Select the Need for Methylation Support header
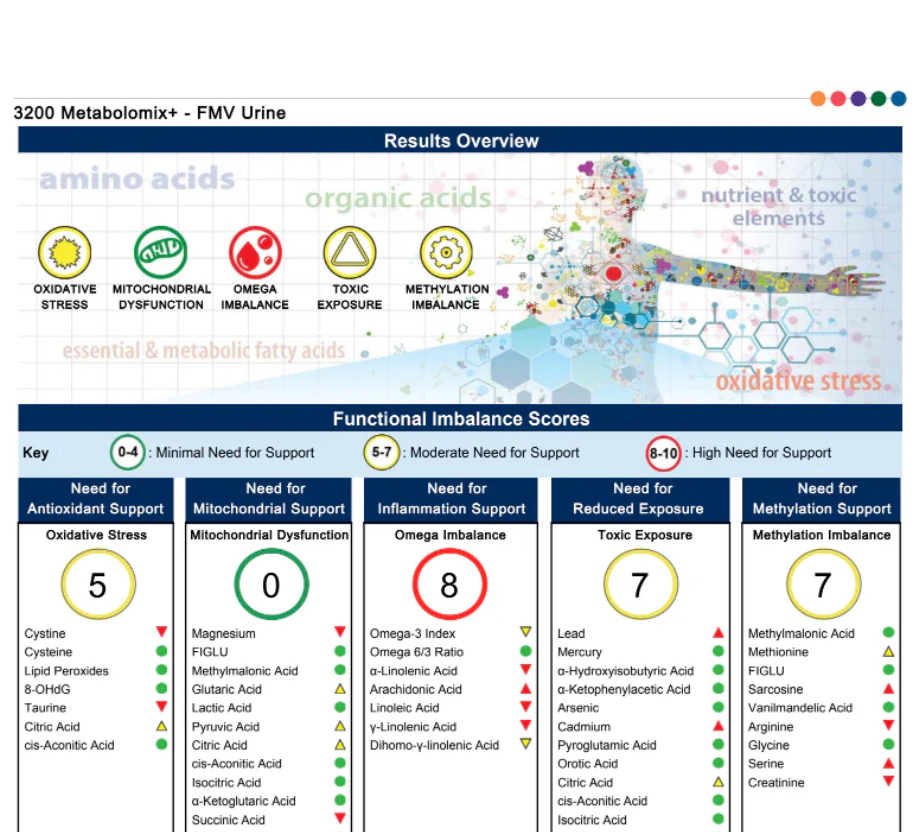This screenshot has height=832, width=916. (822, 499)
